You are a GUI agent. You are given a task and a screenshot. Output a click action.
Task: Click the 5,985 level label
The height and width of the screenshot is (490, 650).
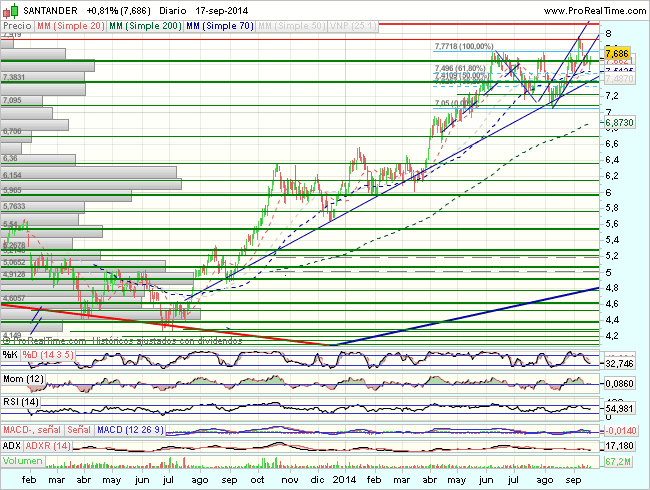click(12, 190)
